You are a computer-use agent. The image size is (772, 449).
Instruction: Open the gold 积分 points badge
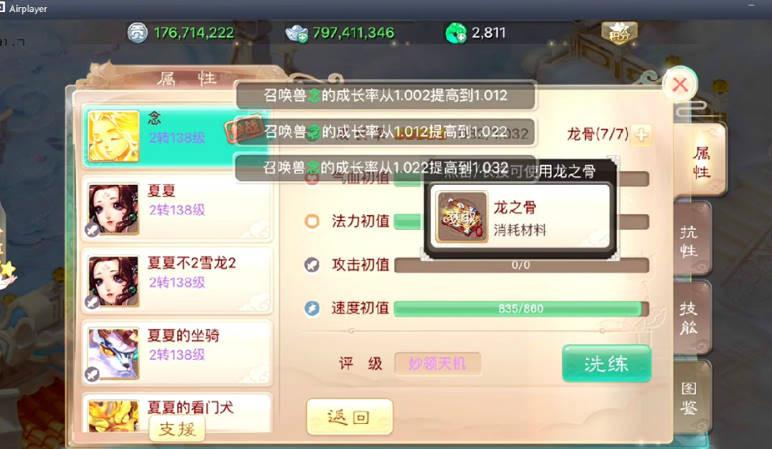(619, 33)
